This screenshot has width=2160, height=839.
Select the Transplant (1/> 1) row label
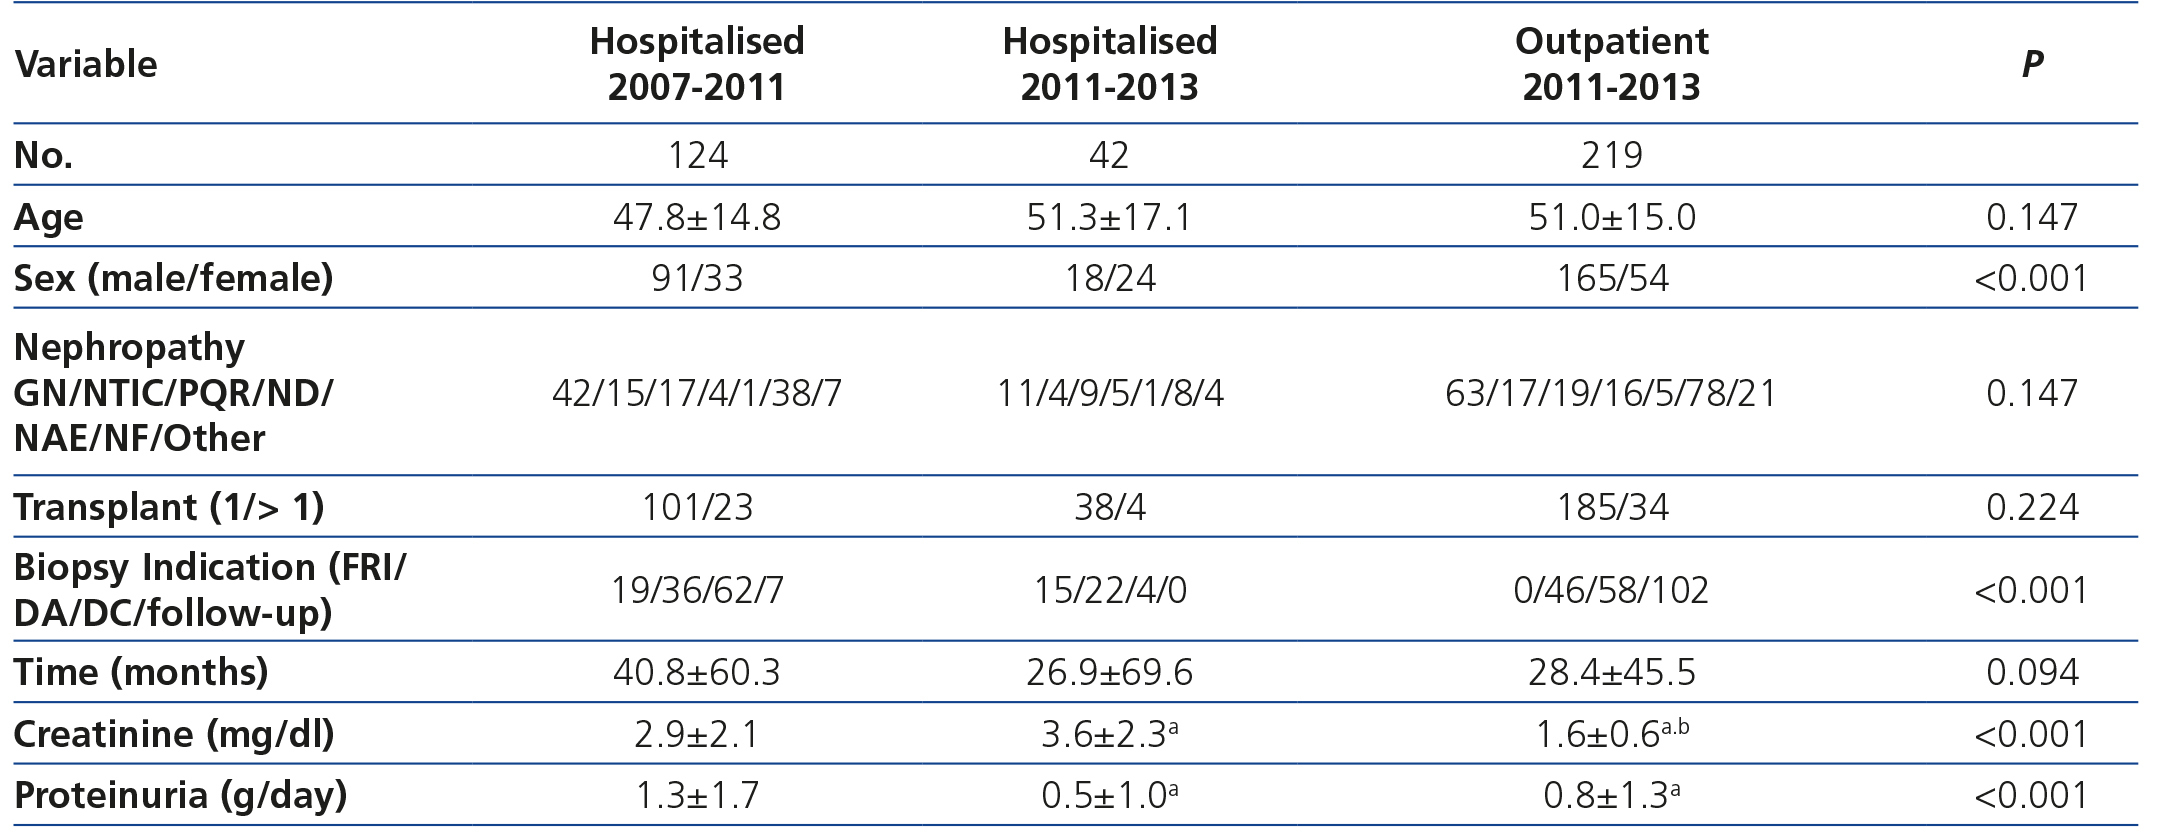tap(169, 507)
